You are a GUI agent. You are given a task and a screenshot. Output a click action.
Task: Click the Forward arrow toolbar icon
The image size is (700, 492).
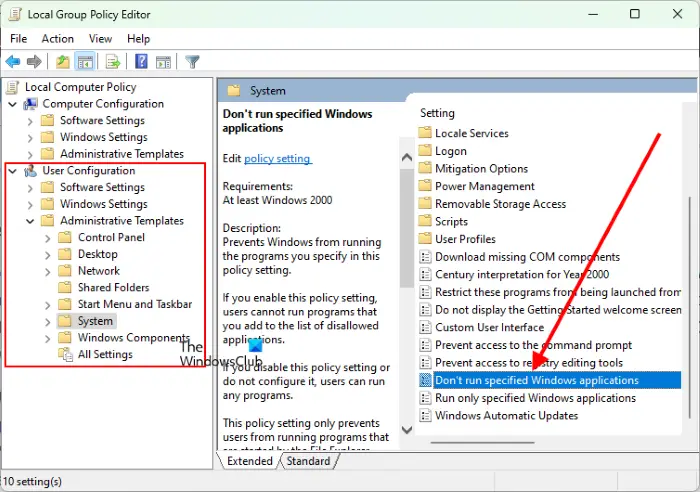tap(34, 61)
